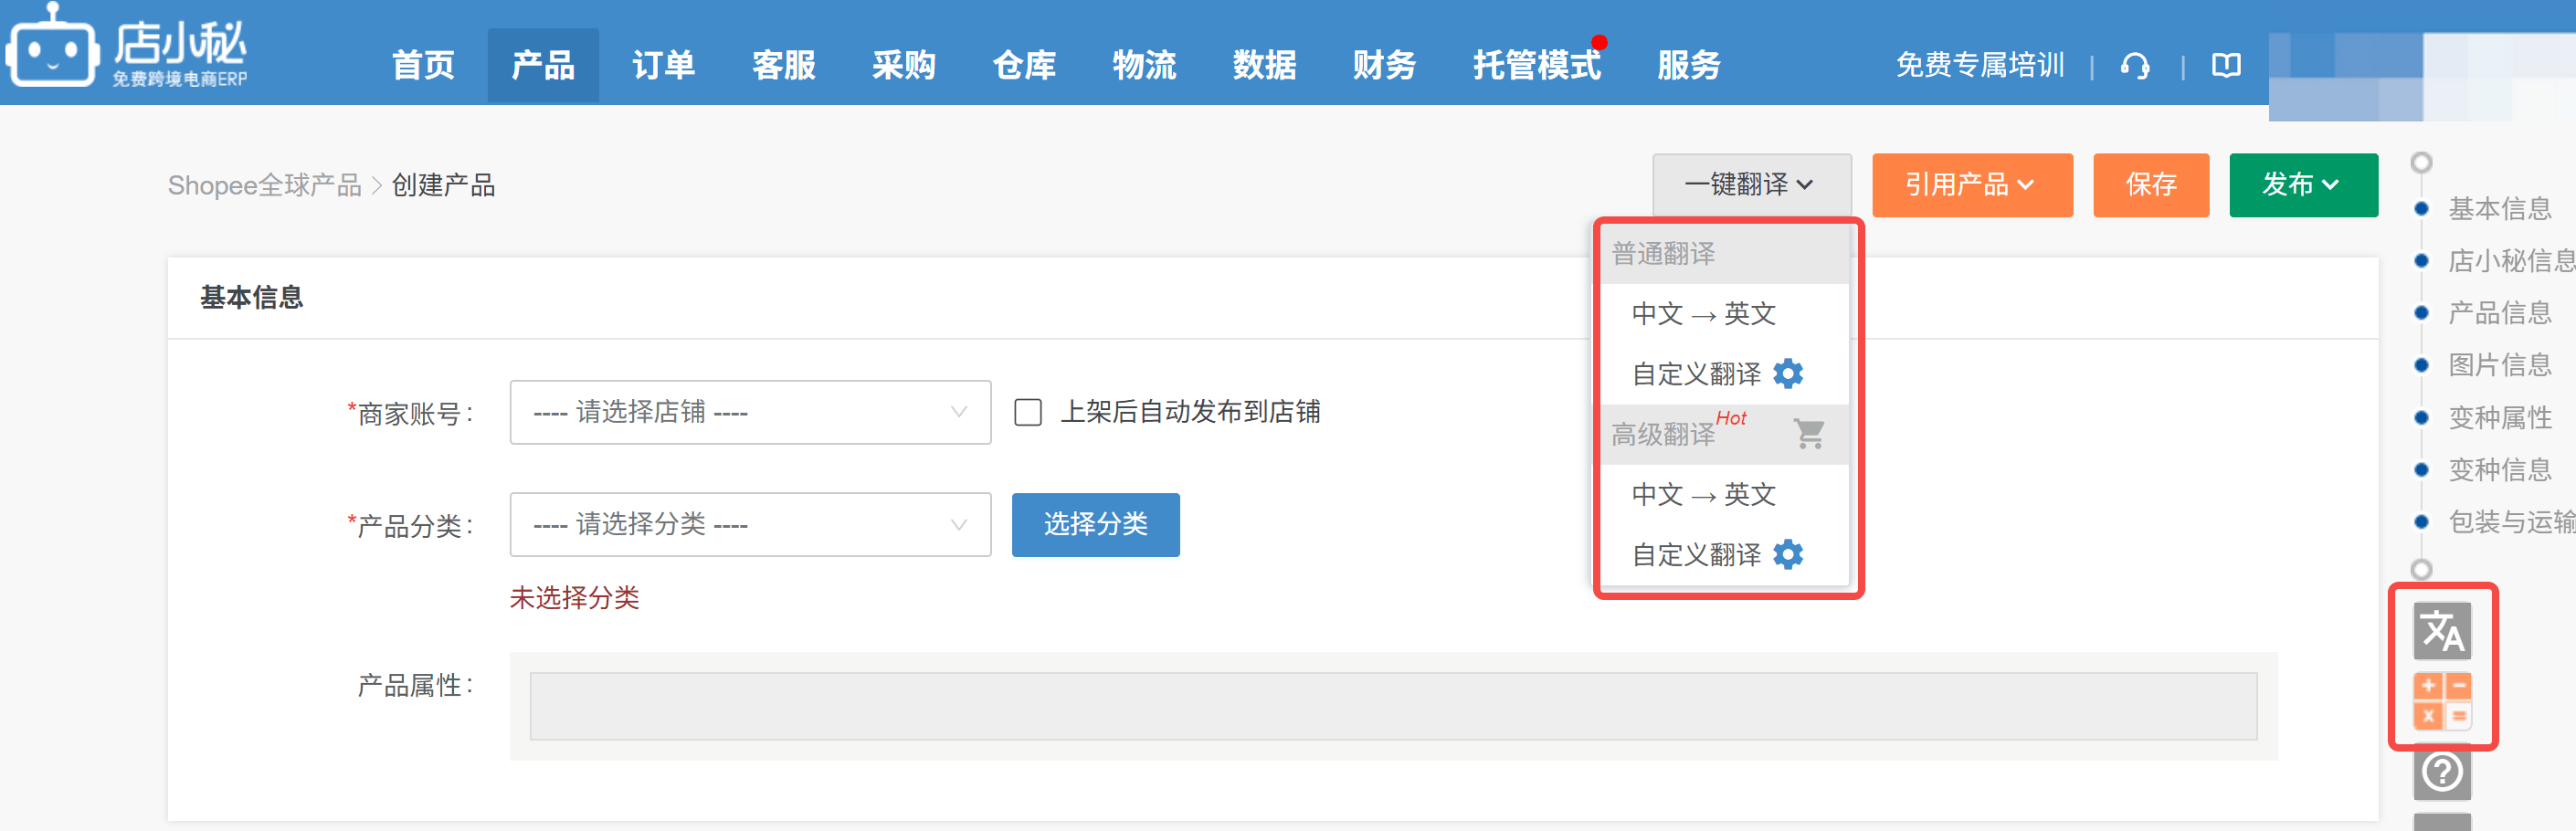Open the 免费专属培训 link
Image resolution: width=2576 pixels, height=831 pixels.
click(x=1981, y=64)
